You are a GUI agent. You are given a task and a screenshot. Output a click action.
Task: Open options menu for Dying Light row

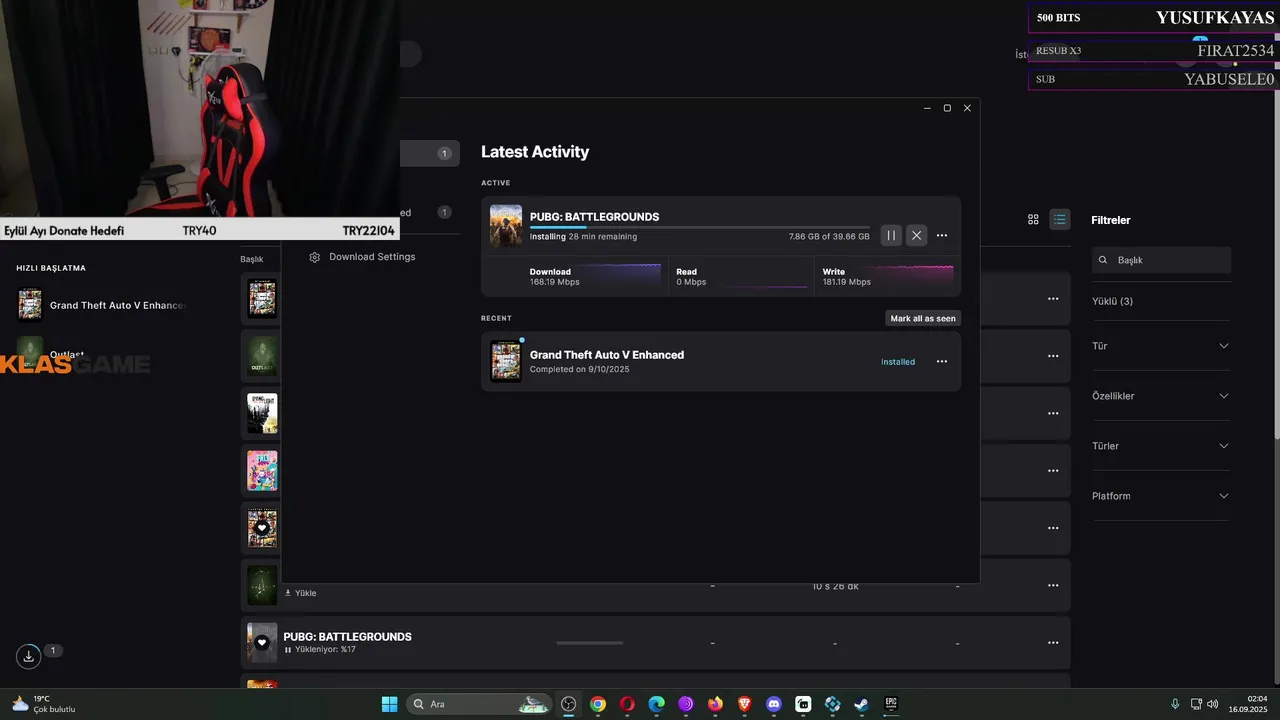(x=1053, y=413)
